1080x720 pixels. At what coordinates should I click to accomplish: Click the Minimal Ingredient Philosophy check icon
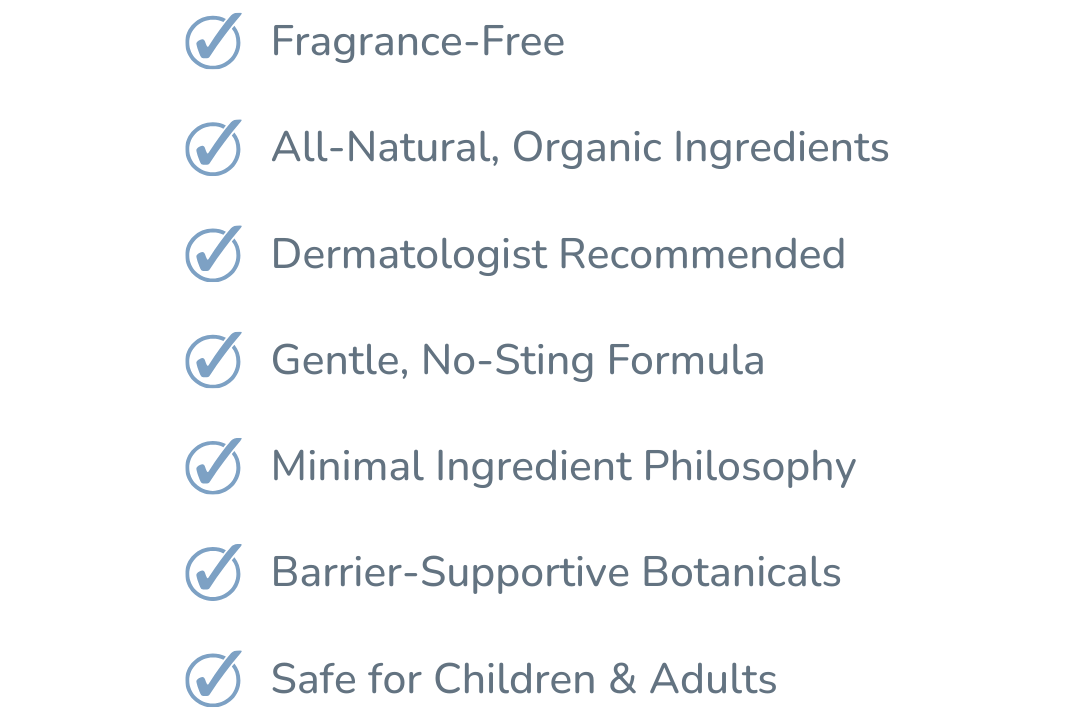point(213,466)
